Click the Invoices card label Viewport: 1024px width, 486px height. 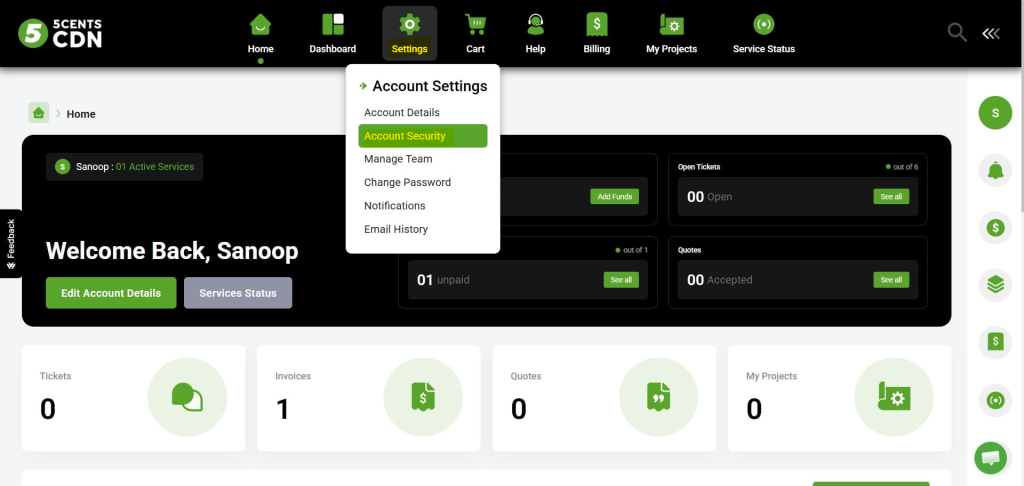(x=293, y=376)
